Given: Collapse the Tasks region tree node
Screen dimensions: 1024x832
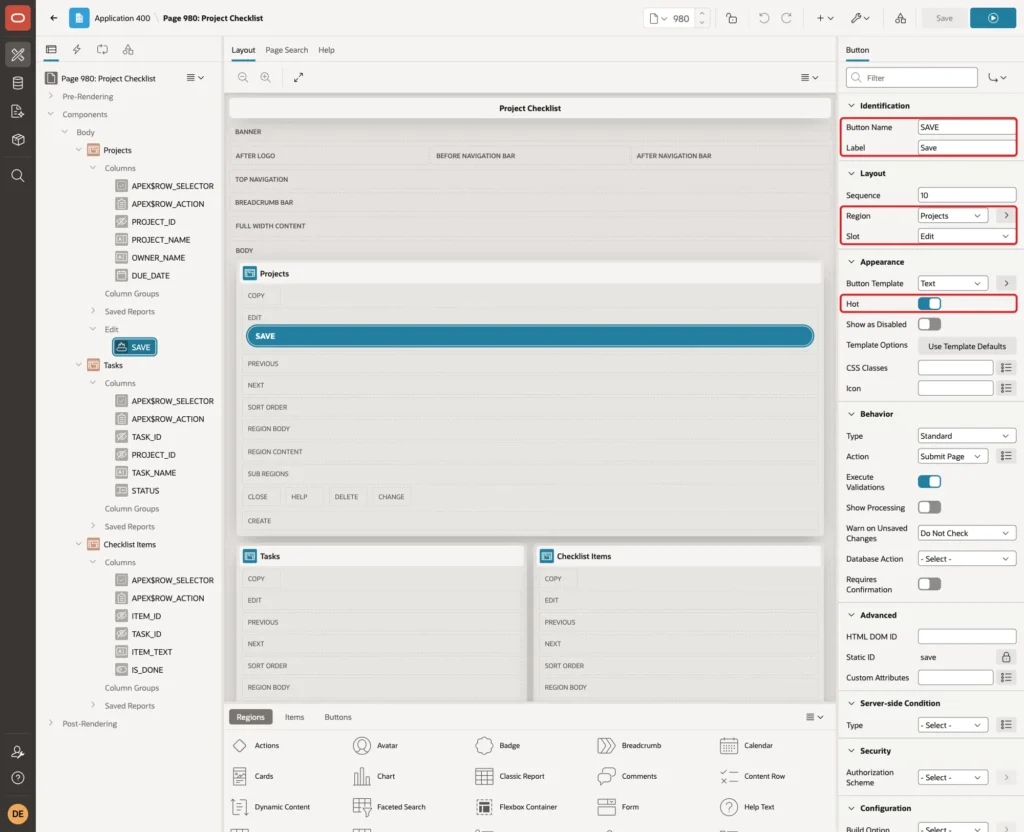Looking at the screenshot, I should (x=79, y=365).
